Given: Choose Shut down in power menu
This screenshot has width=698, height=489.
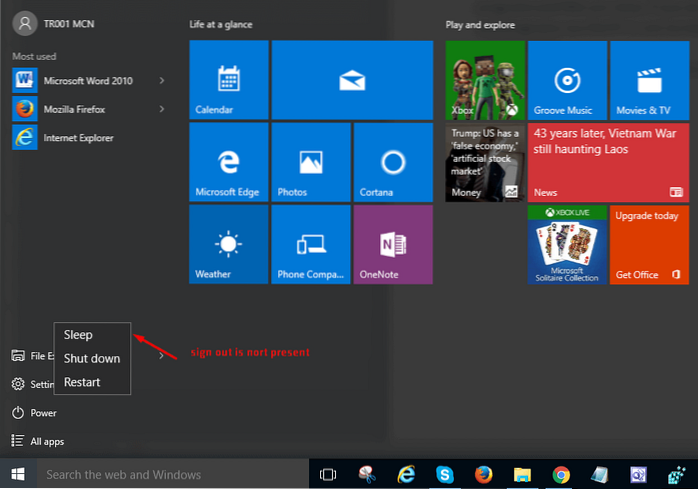Looking at the screenshot, I should (x=91, y=358).
